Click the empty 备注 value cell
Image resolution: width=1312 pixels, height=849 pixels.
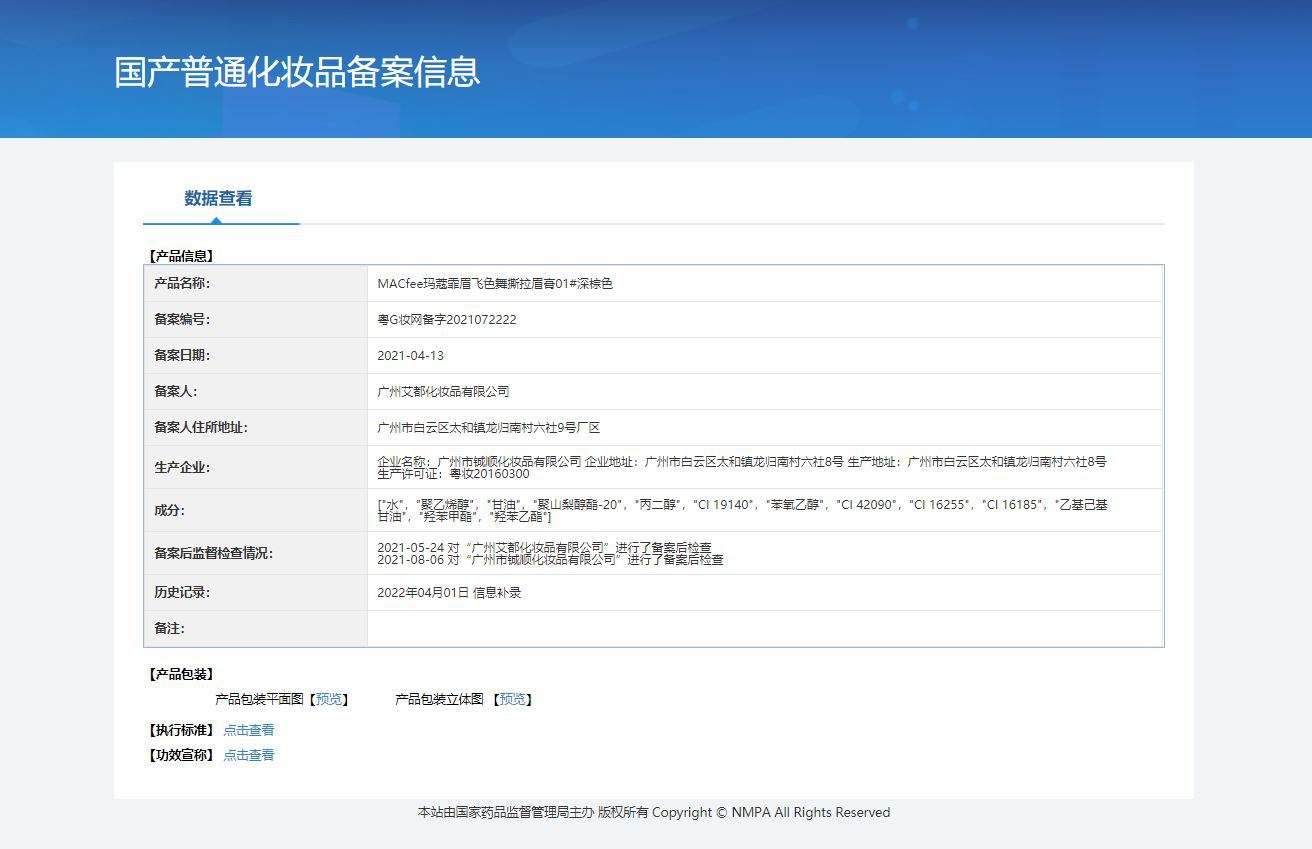point(764,629)
